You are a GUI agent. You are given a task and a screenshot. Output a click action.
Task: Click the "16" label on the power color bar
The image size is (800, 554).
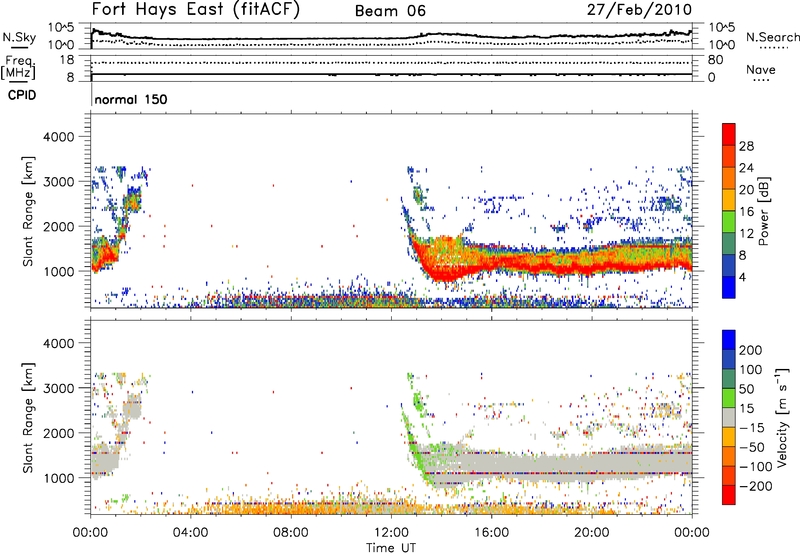click(x=746, y=212)
